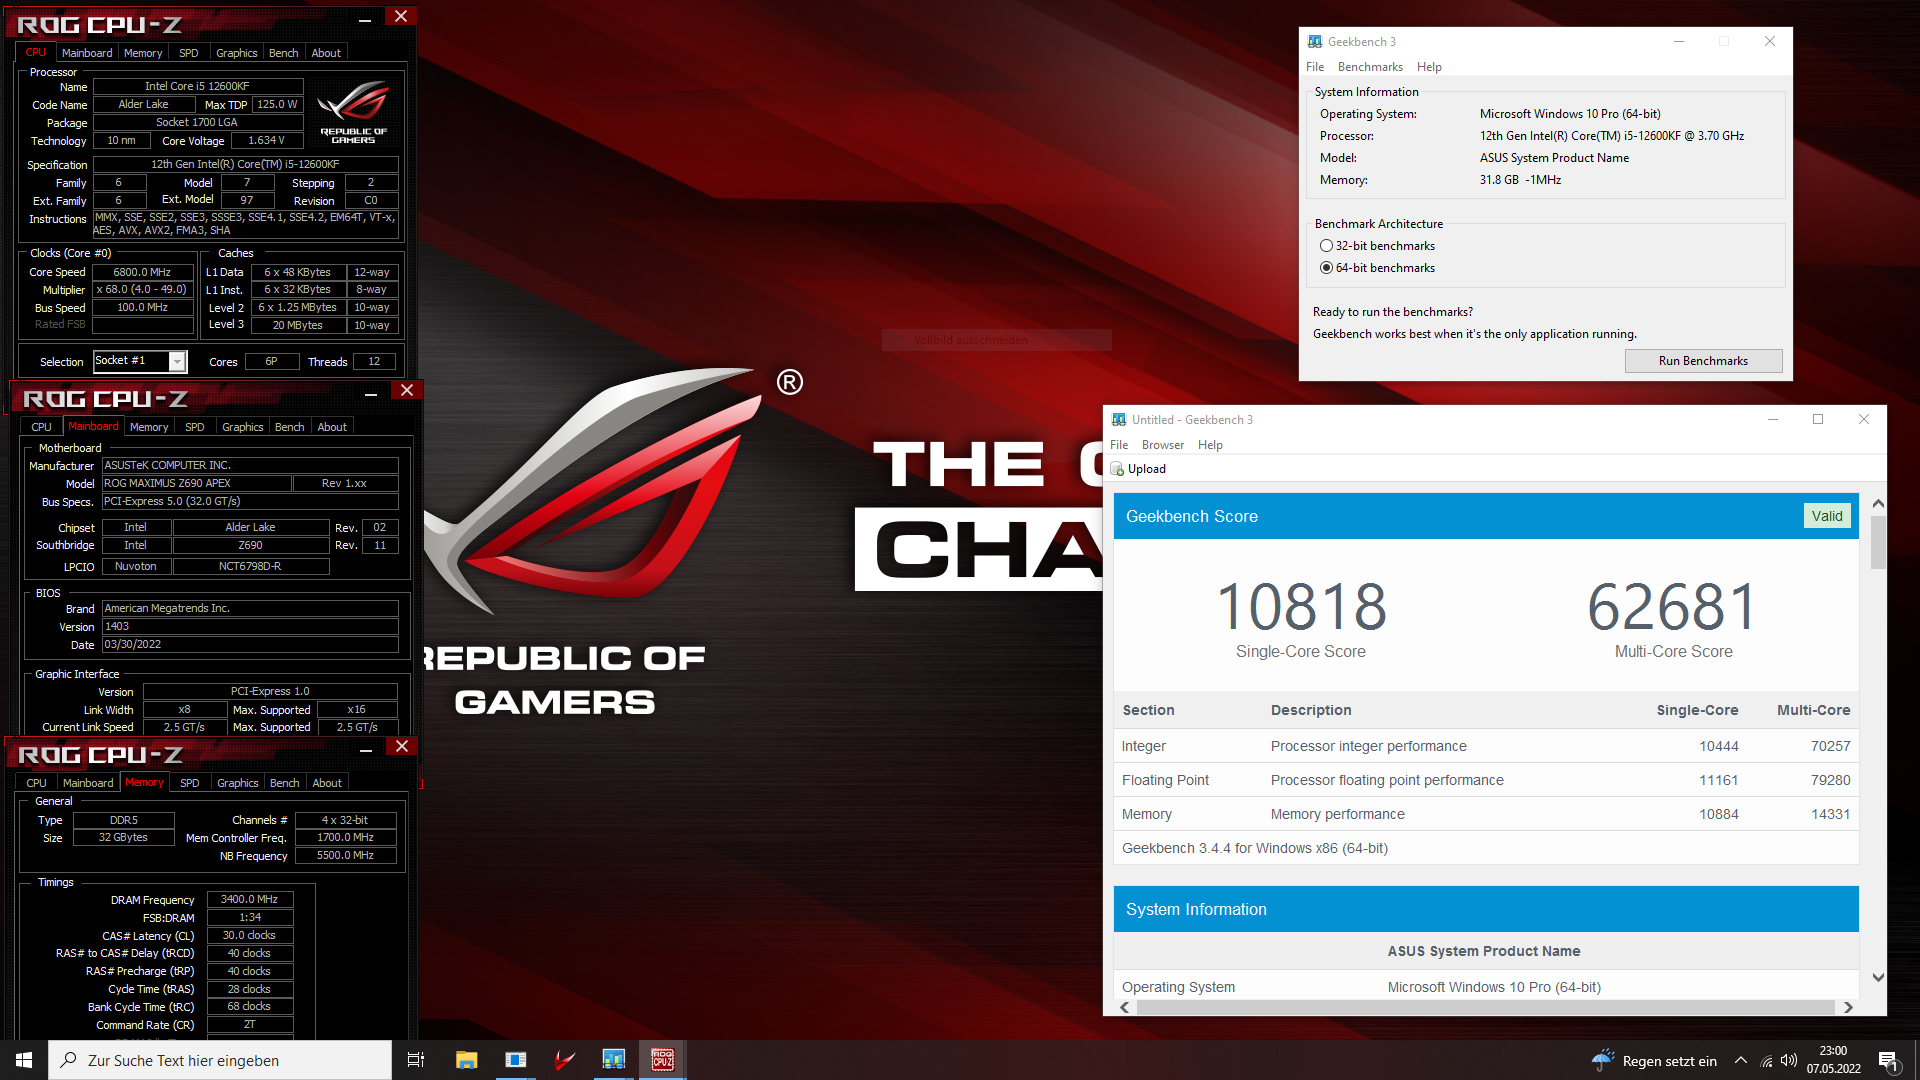This screenshot has height=1080, width=1920.
Task: Open volume control tray icon
Action: click(1789, 1061)
